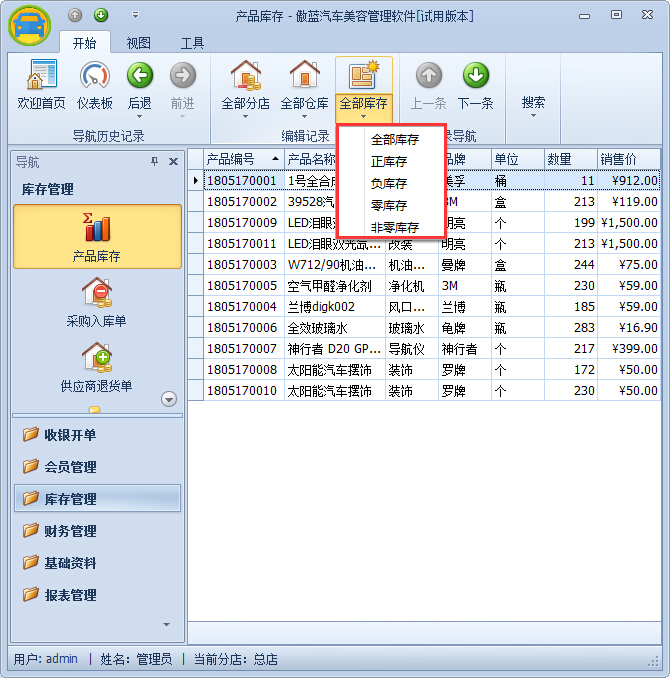Image resolution: width=670 pixels, height=678 pixels.
Task: Expand the 财务管理 navigation group
Action: (70, 531)
